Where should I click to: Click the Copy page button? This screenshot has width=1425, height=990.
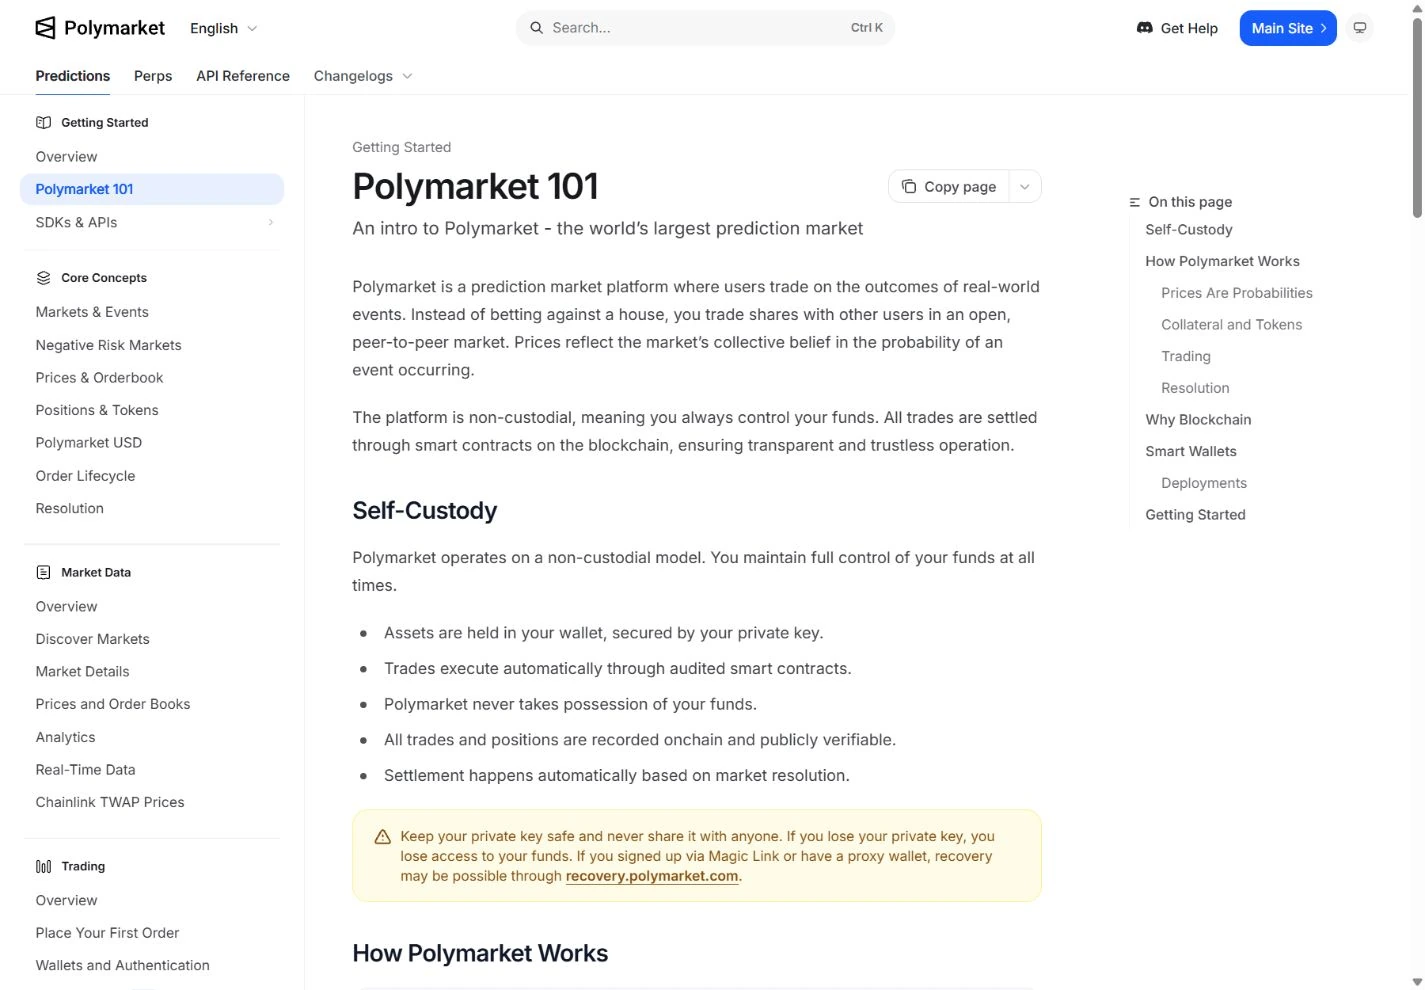(x=950, y=187)
